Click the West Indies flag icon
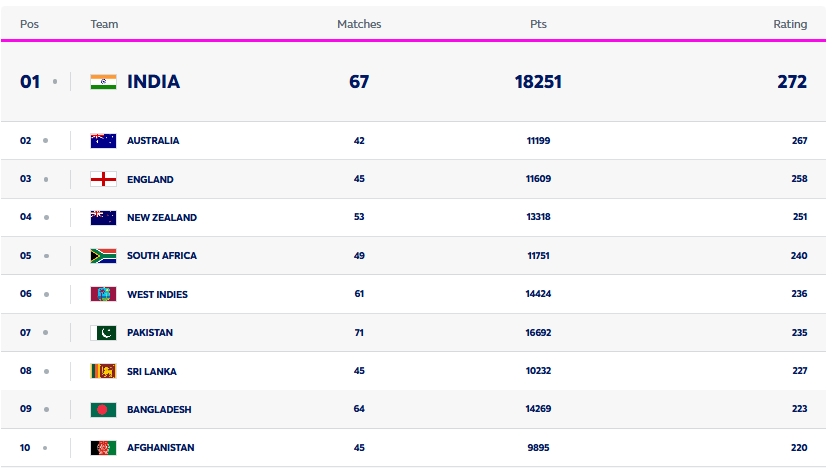 pyautogui.click(x=103, y=294)
